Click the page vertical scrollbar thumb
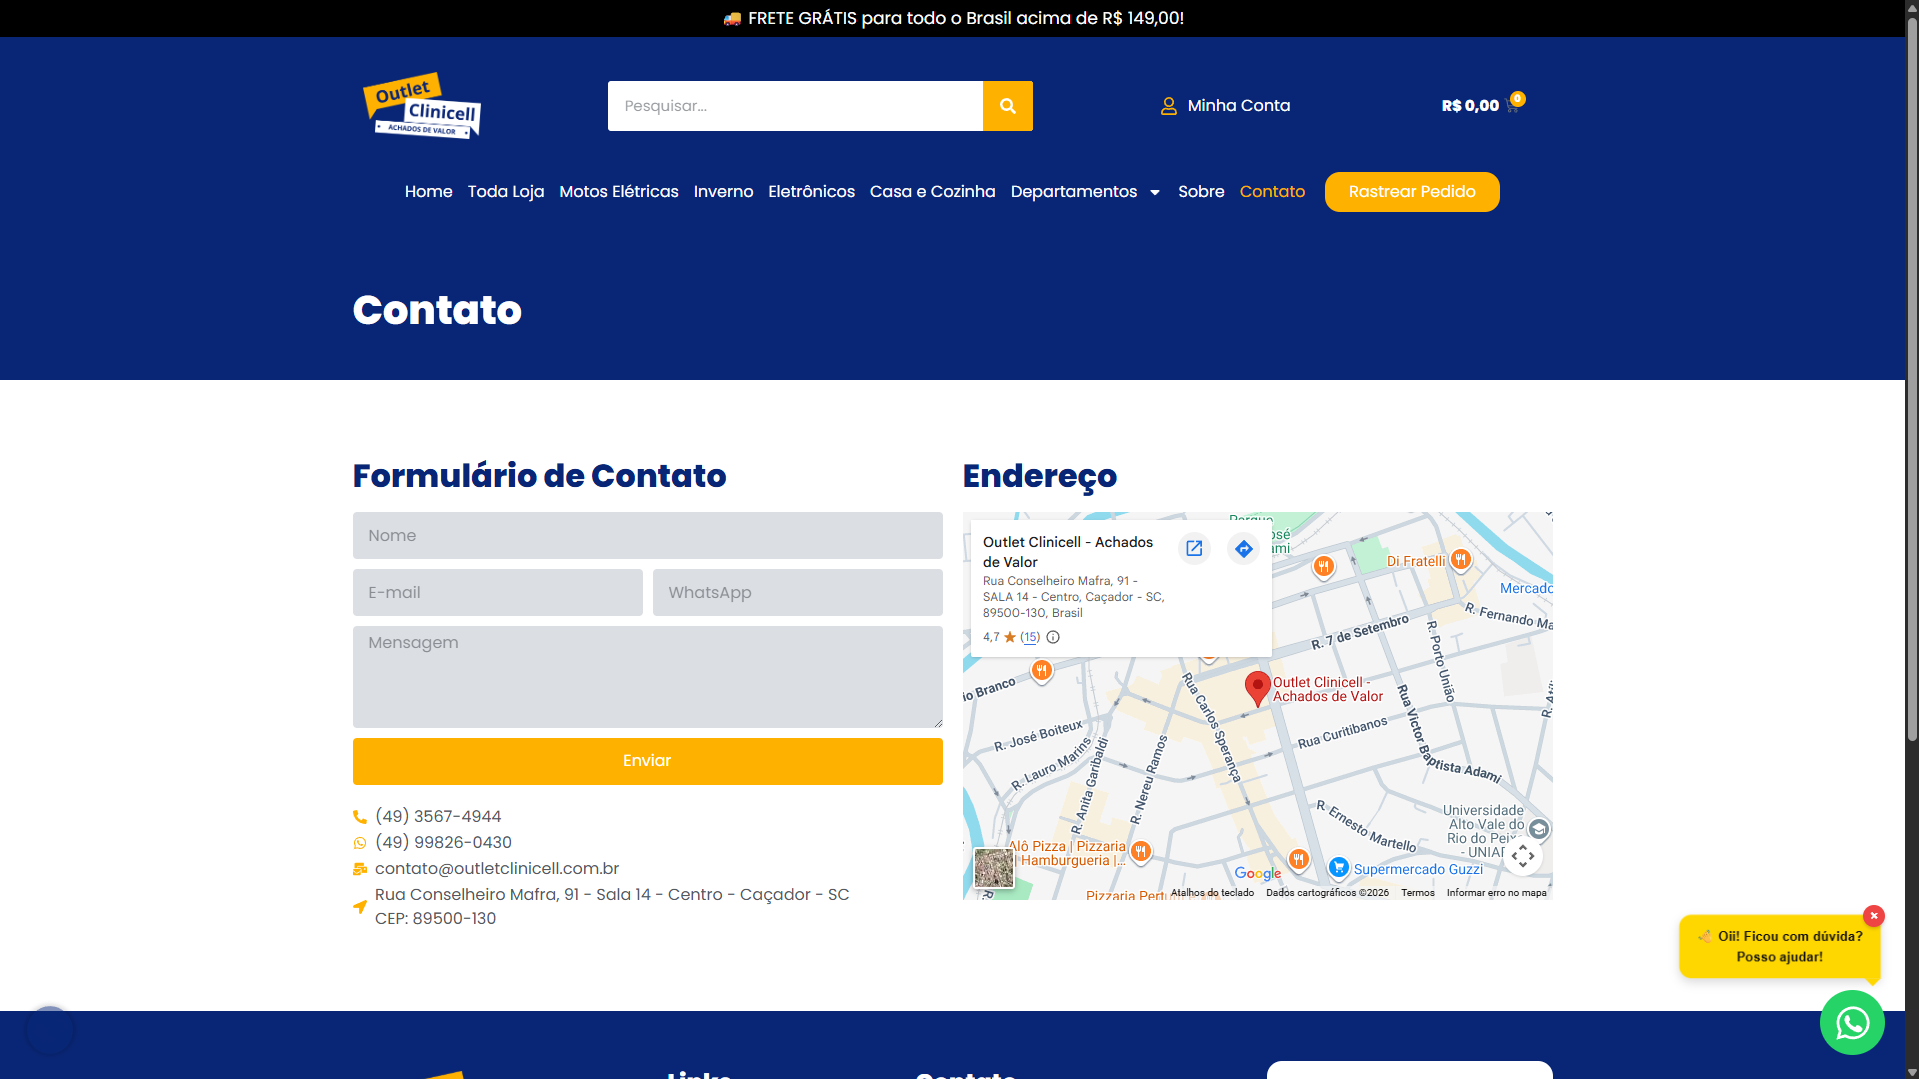The width and height of the screenshot is (1919, 1079). [1912, 380]
